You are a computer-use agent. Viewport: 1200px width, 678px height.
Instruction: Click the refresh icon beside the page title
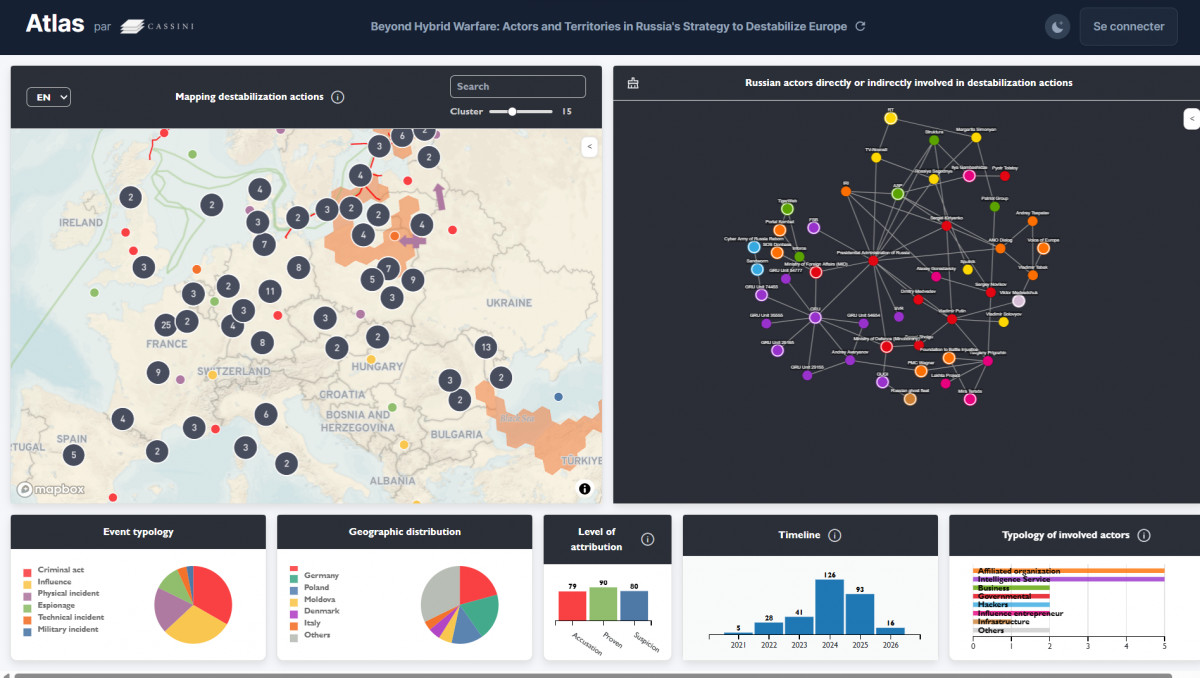860,27
